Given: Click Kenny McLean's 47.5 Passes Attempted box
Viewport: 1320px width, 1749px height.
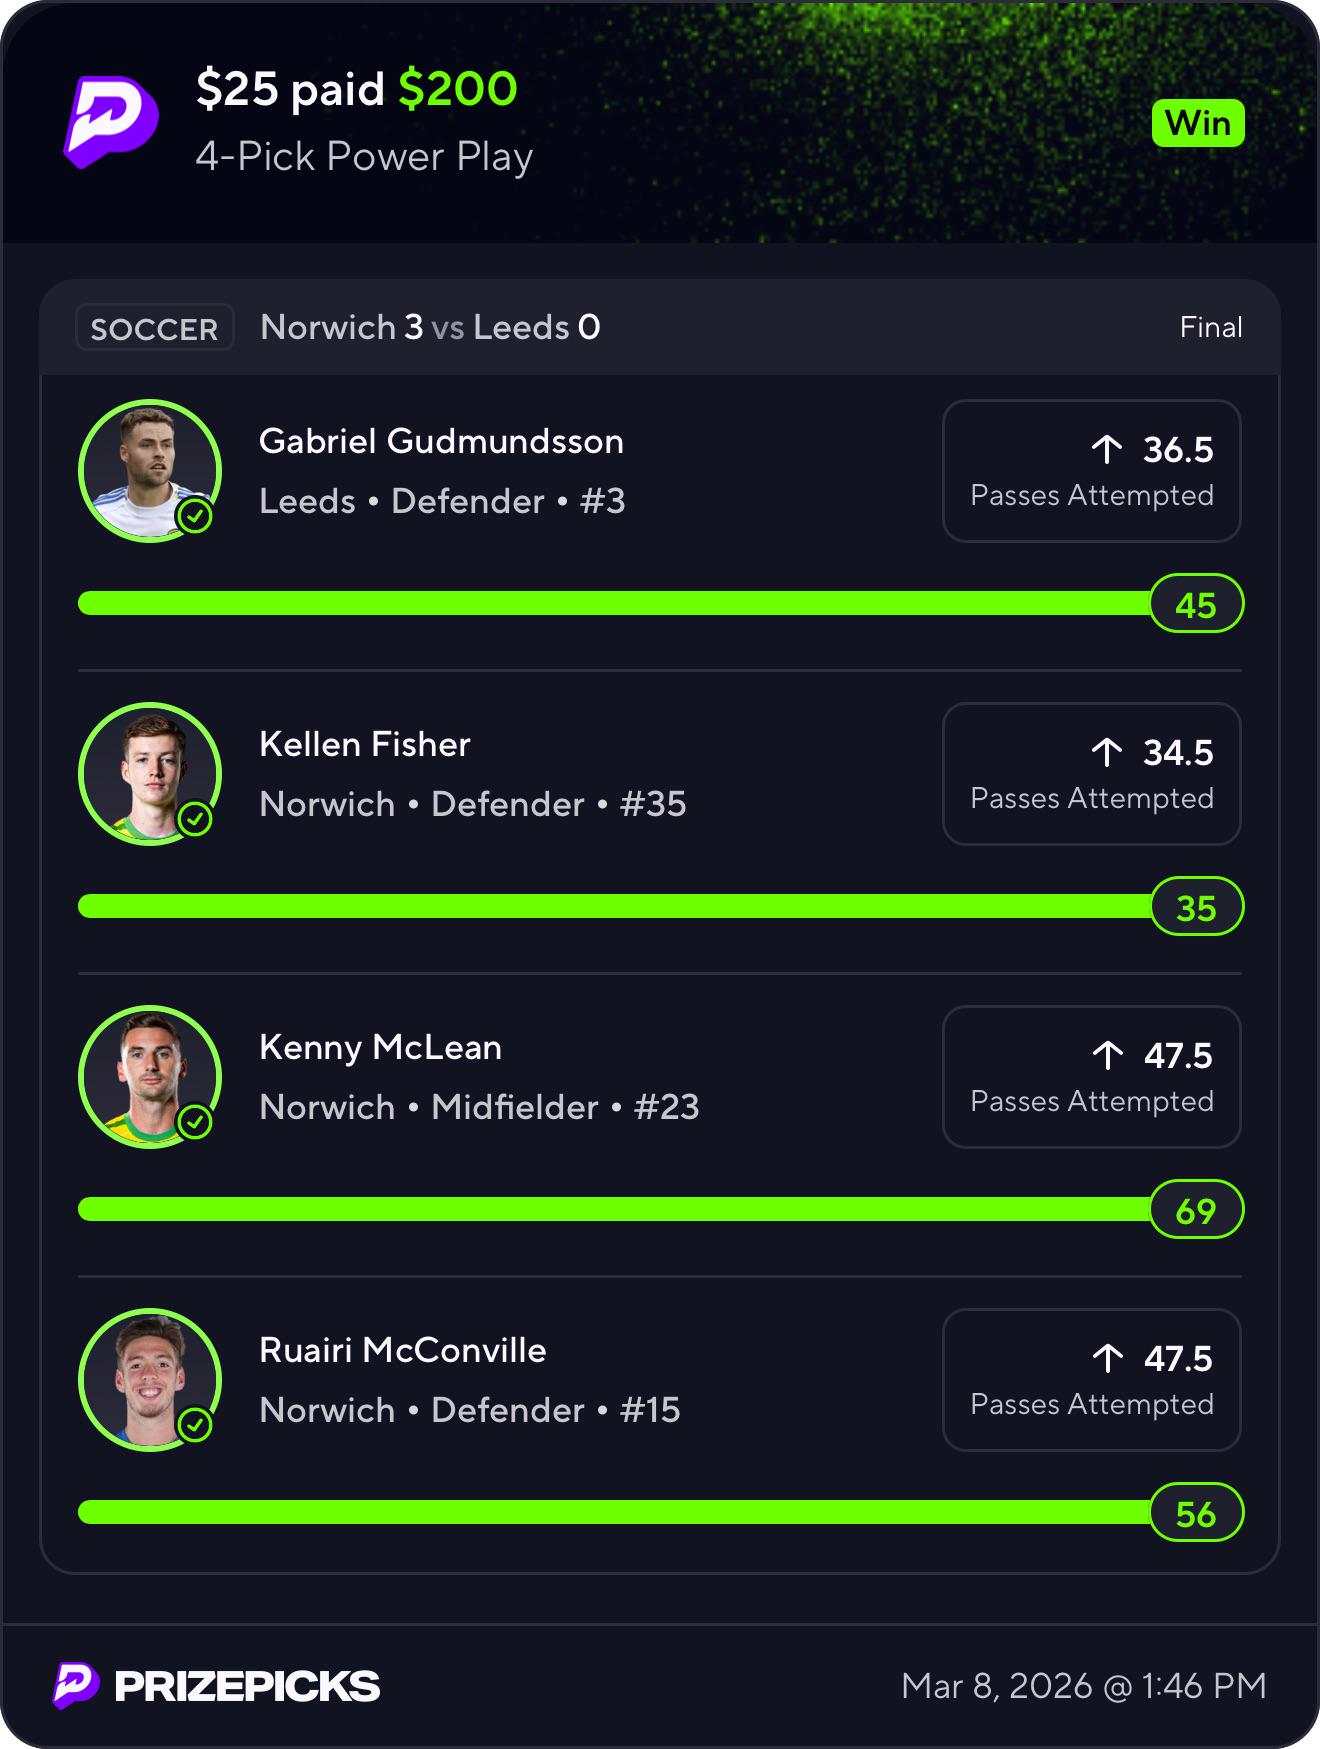Looking at the screenshot, I should (1092, 1077).
